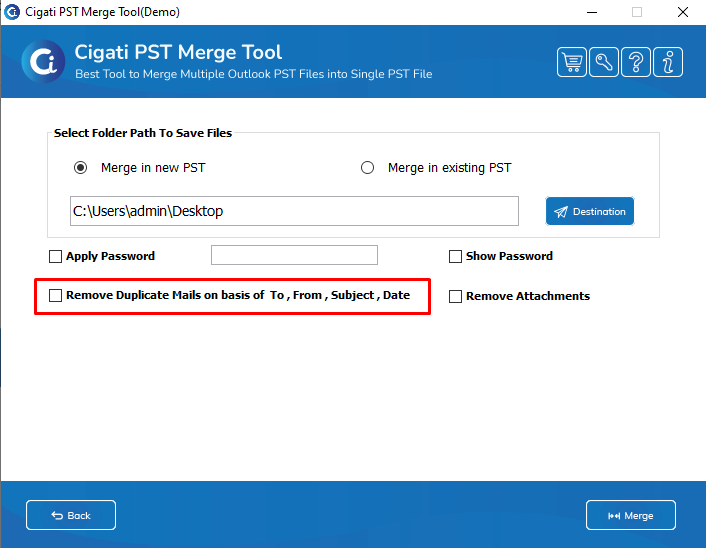Click the Cigati logo in header
This screenshot has height=548, width=706.
tap(44, 62)
